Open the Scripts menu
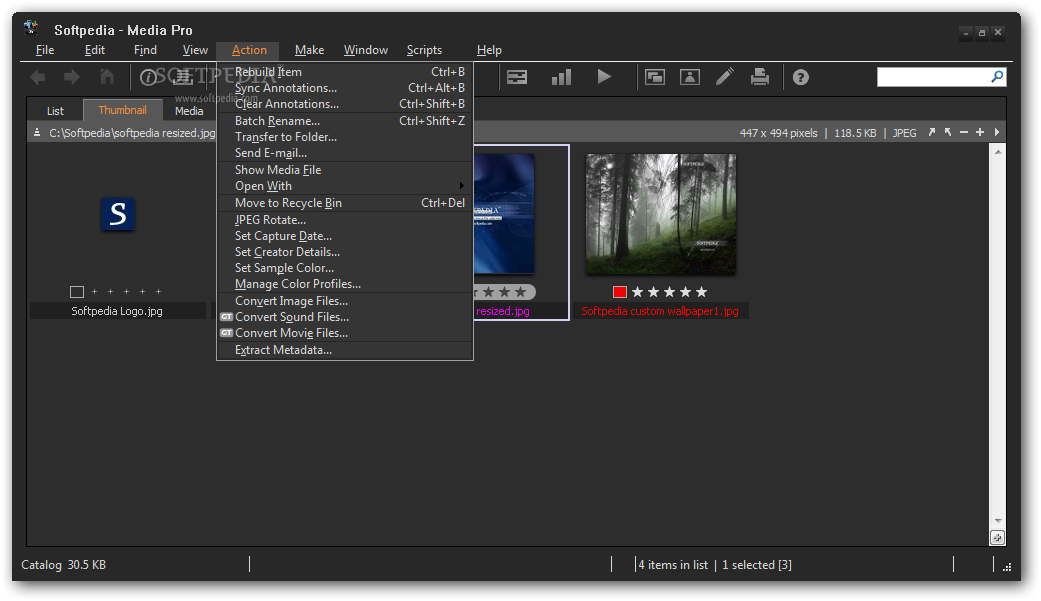The image size is (1041, 601). pos(424,50)
